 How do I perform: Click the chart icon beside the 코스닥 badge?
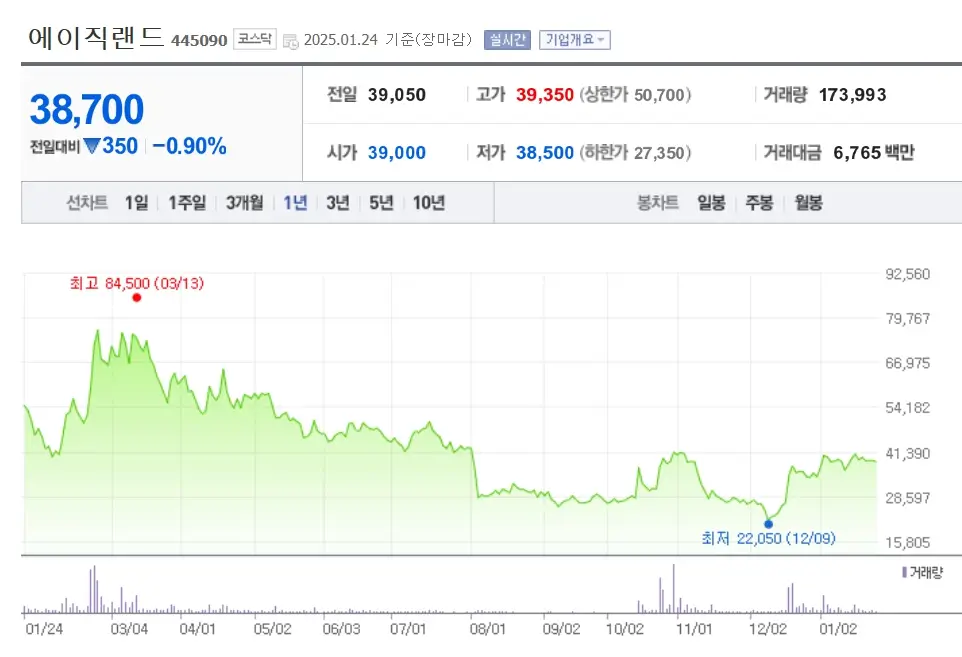[289, 40]
